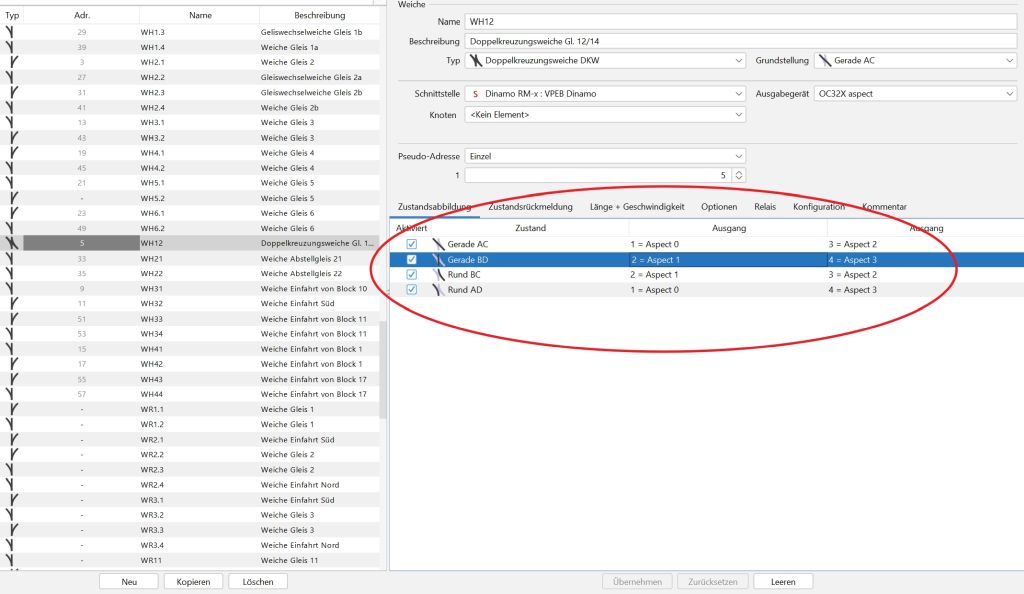Click the turnout icon beside WH21
The height and width of the screenshot is (594, 1024).
[10, 258]
